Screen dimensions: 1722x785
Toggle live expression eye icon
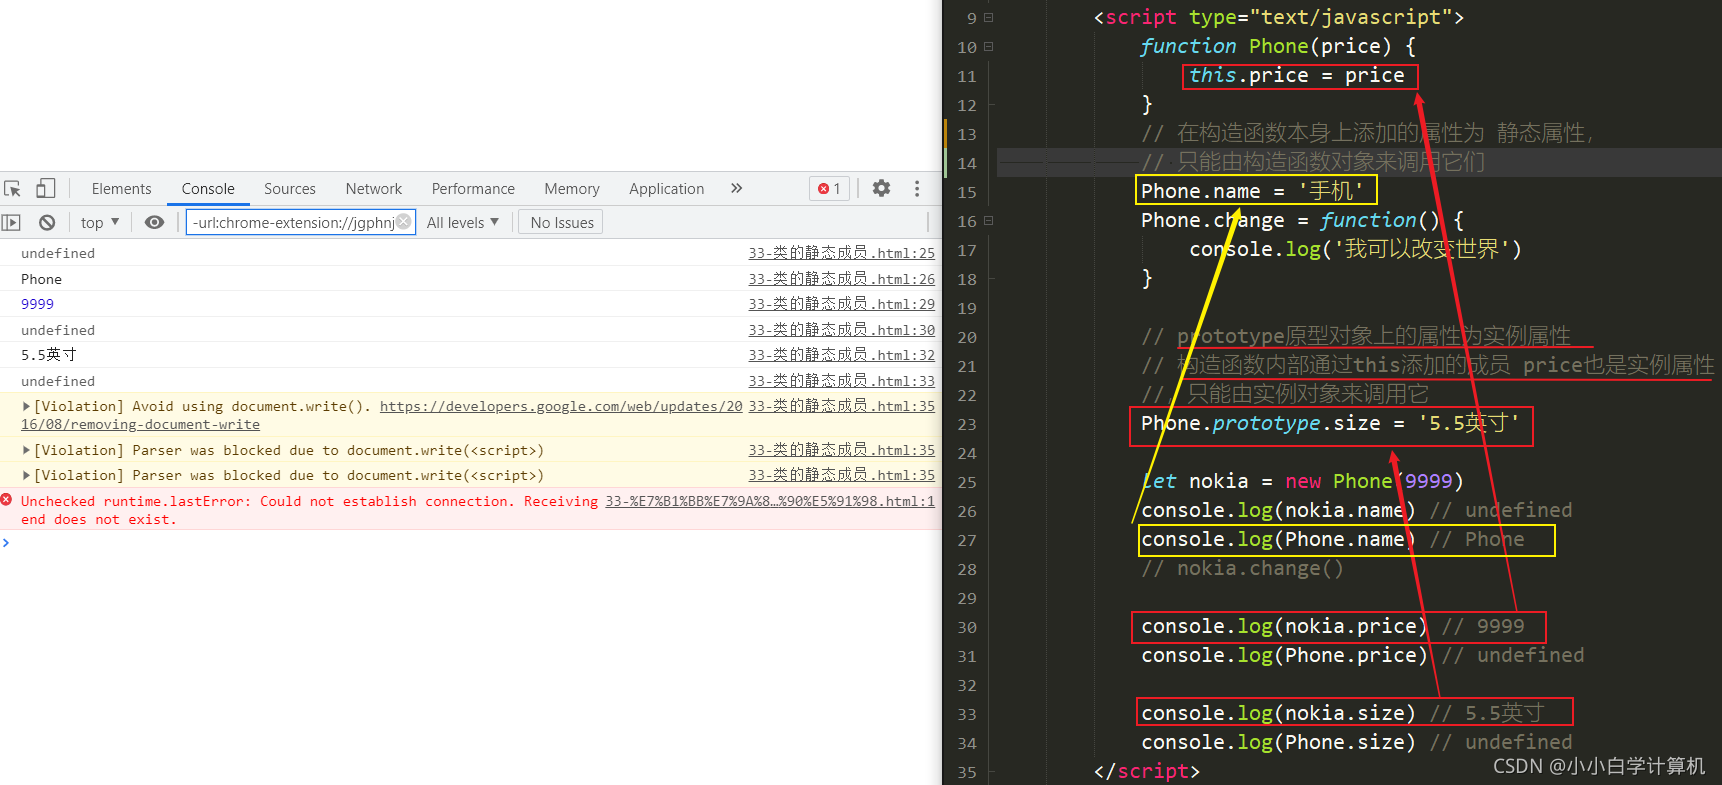[154, 222]
